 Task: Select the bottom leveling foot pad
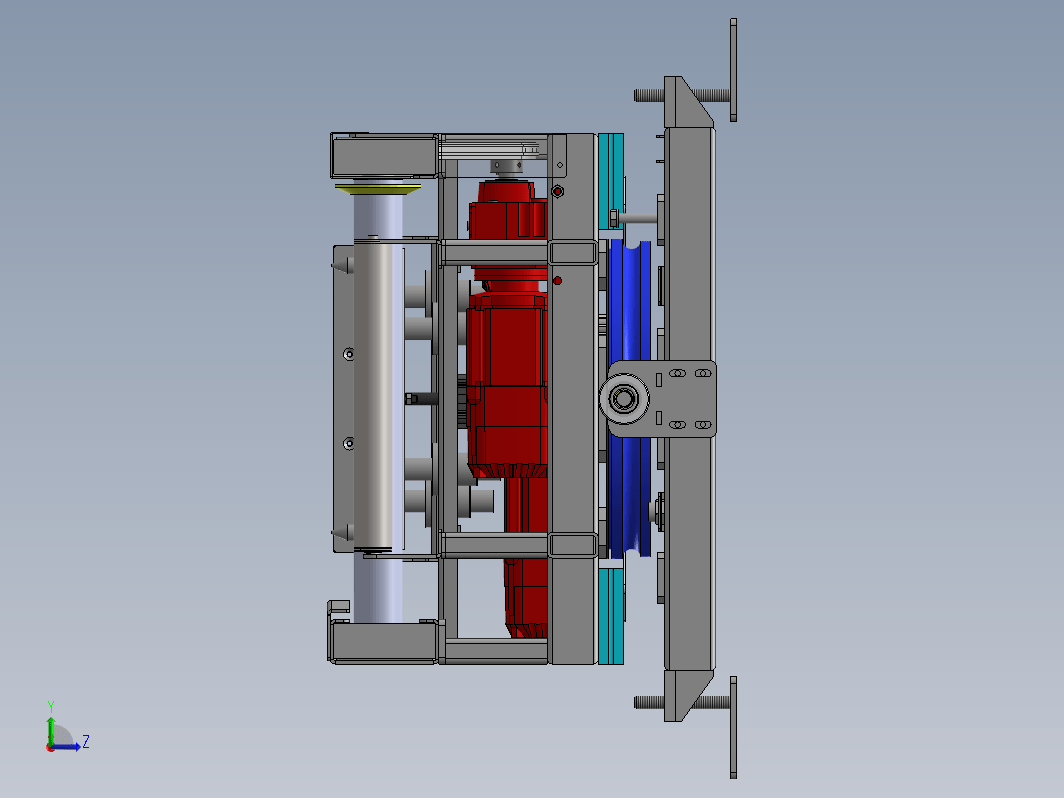pos(734,727)
